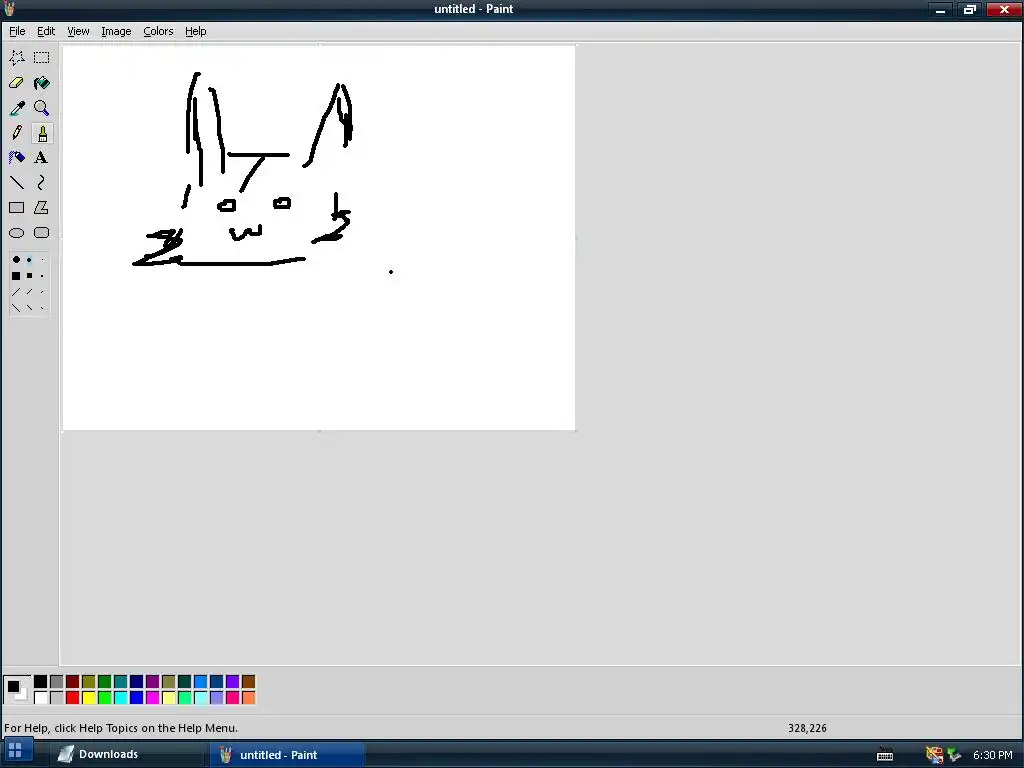This screenshot has width=1024, height=768.
Task: Pick the cyan swatch
Action: [121, 697]
